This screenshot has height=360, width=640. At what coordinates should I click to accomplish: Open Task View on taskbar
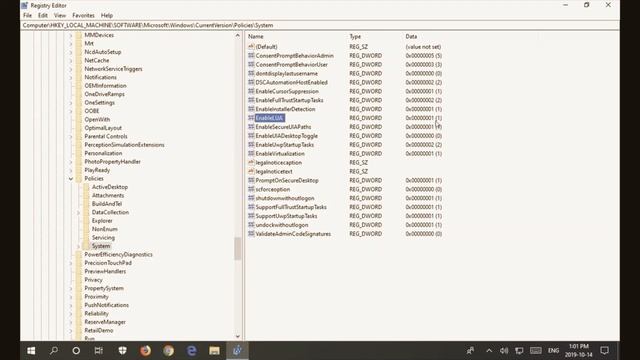click(98, 351)
